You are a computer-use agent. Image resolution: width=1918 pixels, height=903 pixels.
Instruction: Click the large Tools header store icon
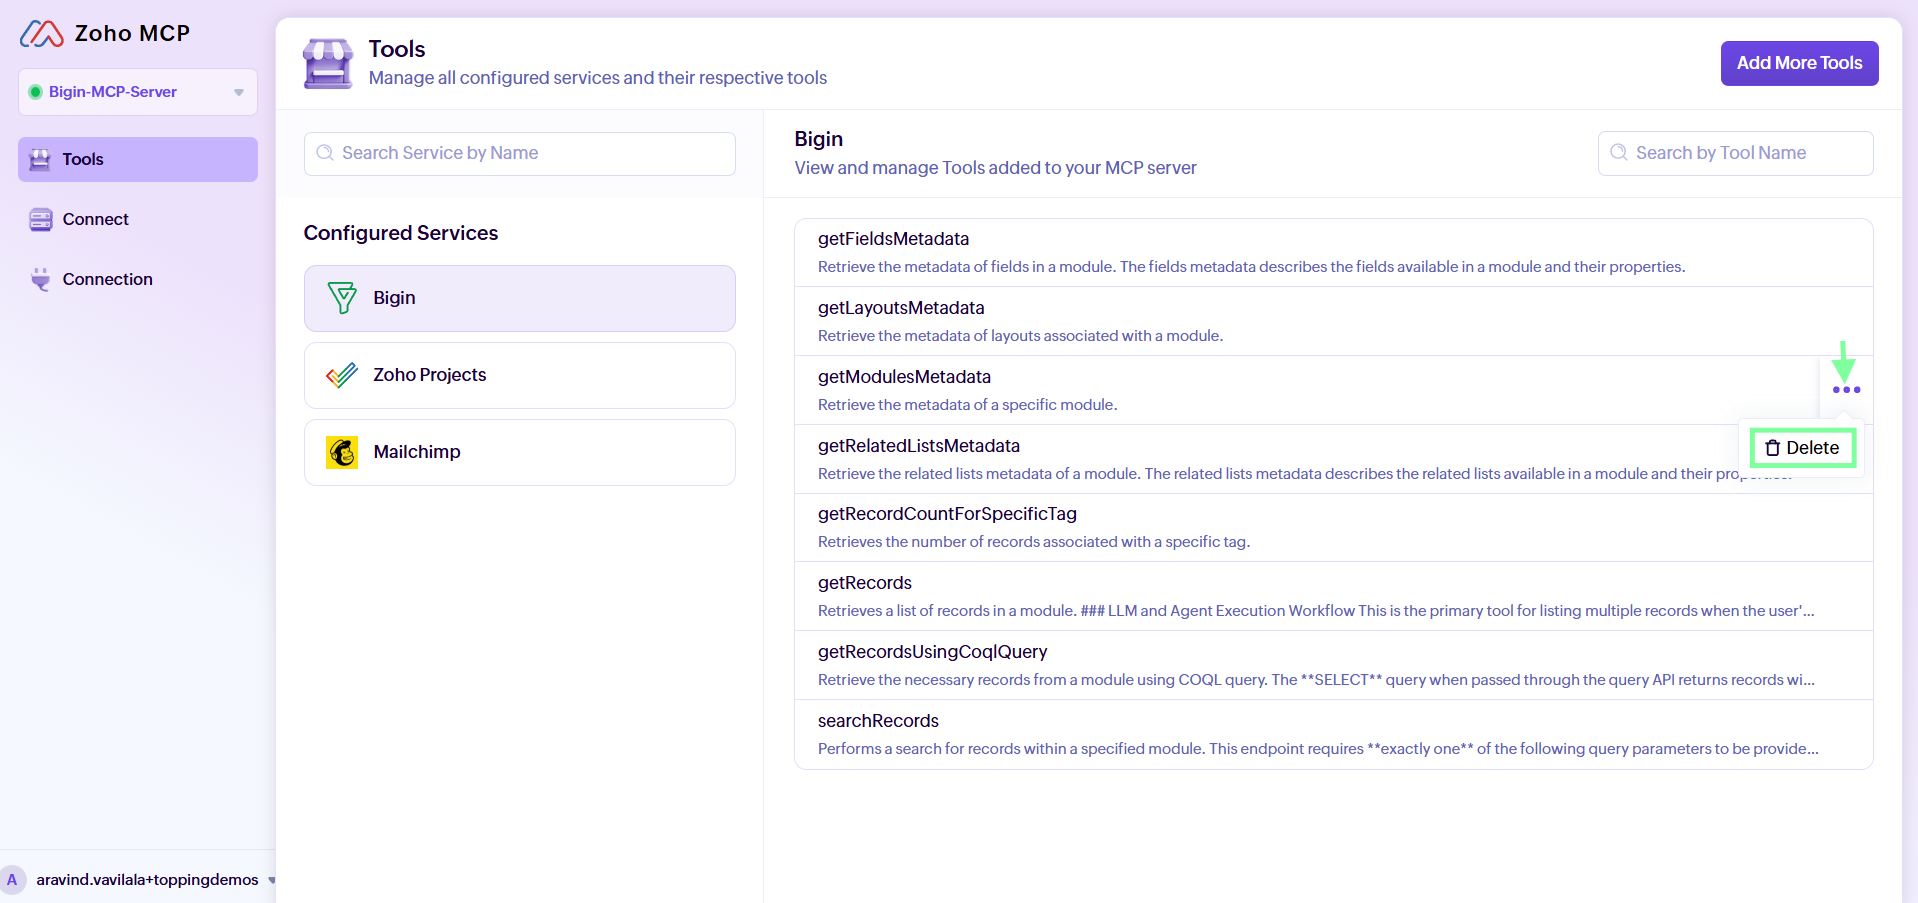(x=328, y=64)
